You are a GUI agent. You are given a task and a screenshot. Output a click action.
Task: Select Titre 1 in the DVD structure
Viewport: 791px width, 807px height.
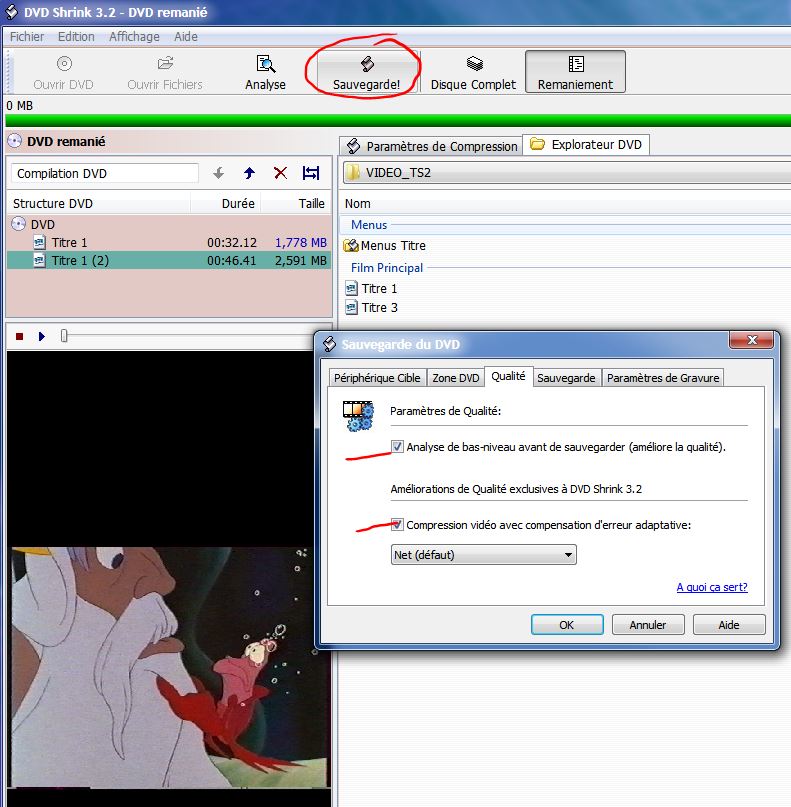pos(169,242)
